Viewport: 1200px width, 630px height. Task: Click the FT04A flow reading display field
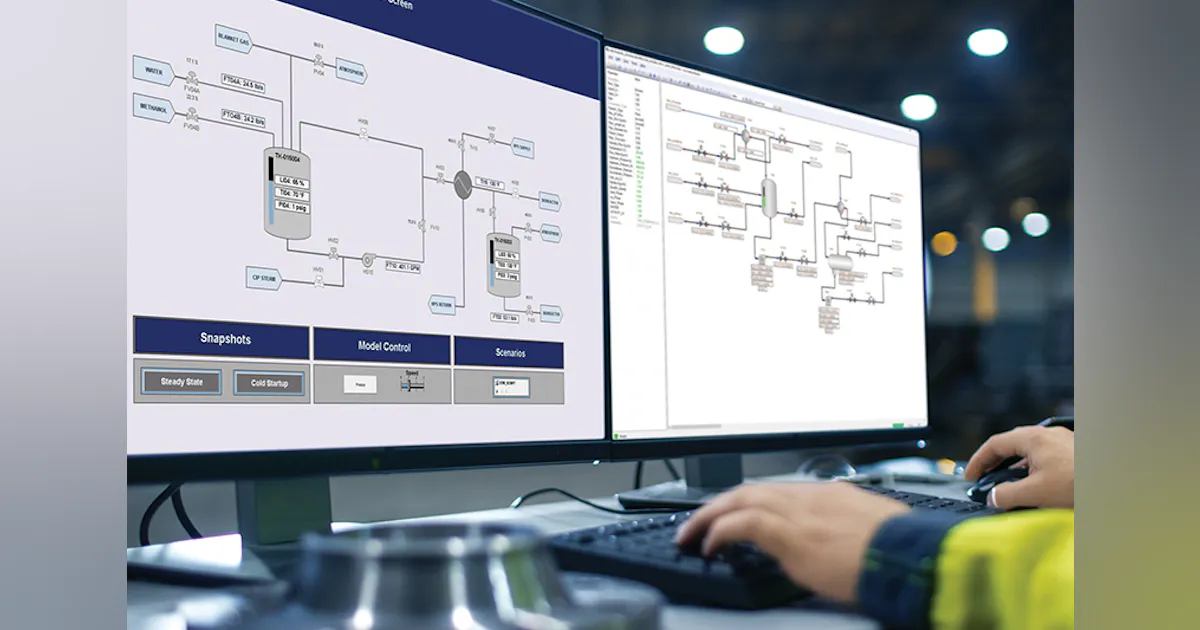point(243,82)
